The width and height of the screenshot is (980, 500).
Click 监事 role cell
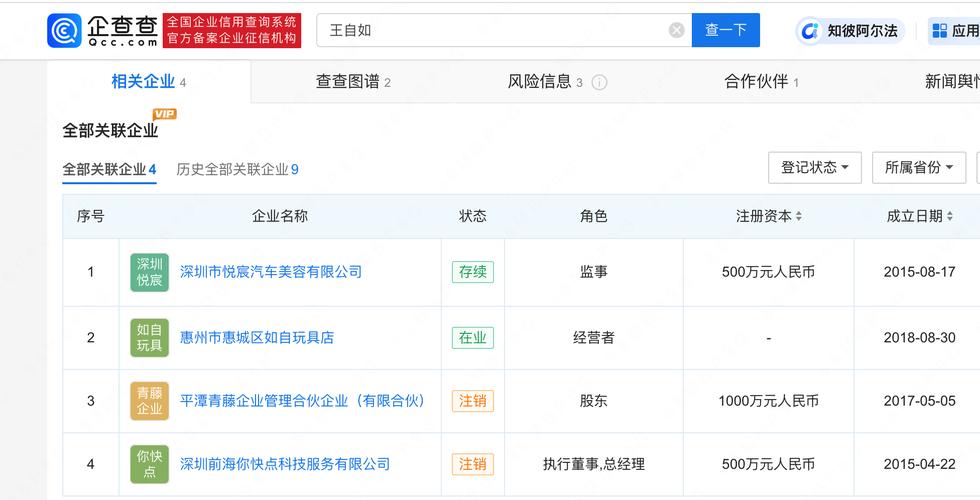click(594, 272)
